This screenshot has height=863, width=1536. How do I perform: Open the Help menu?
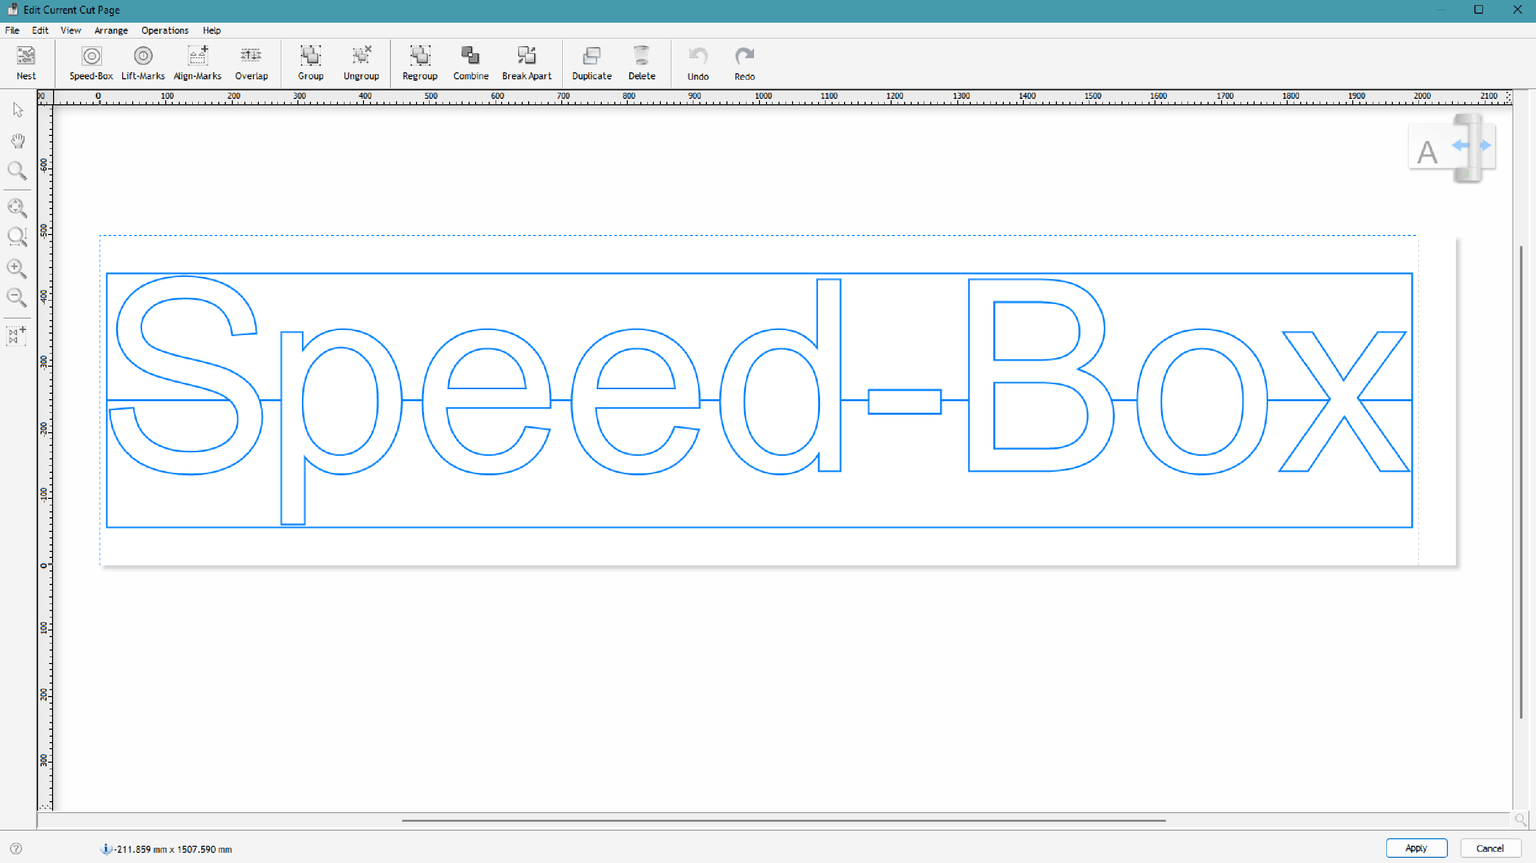[x=212, y=30]
